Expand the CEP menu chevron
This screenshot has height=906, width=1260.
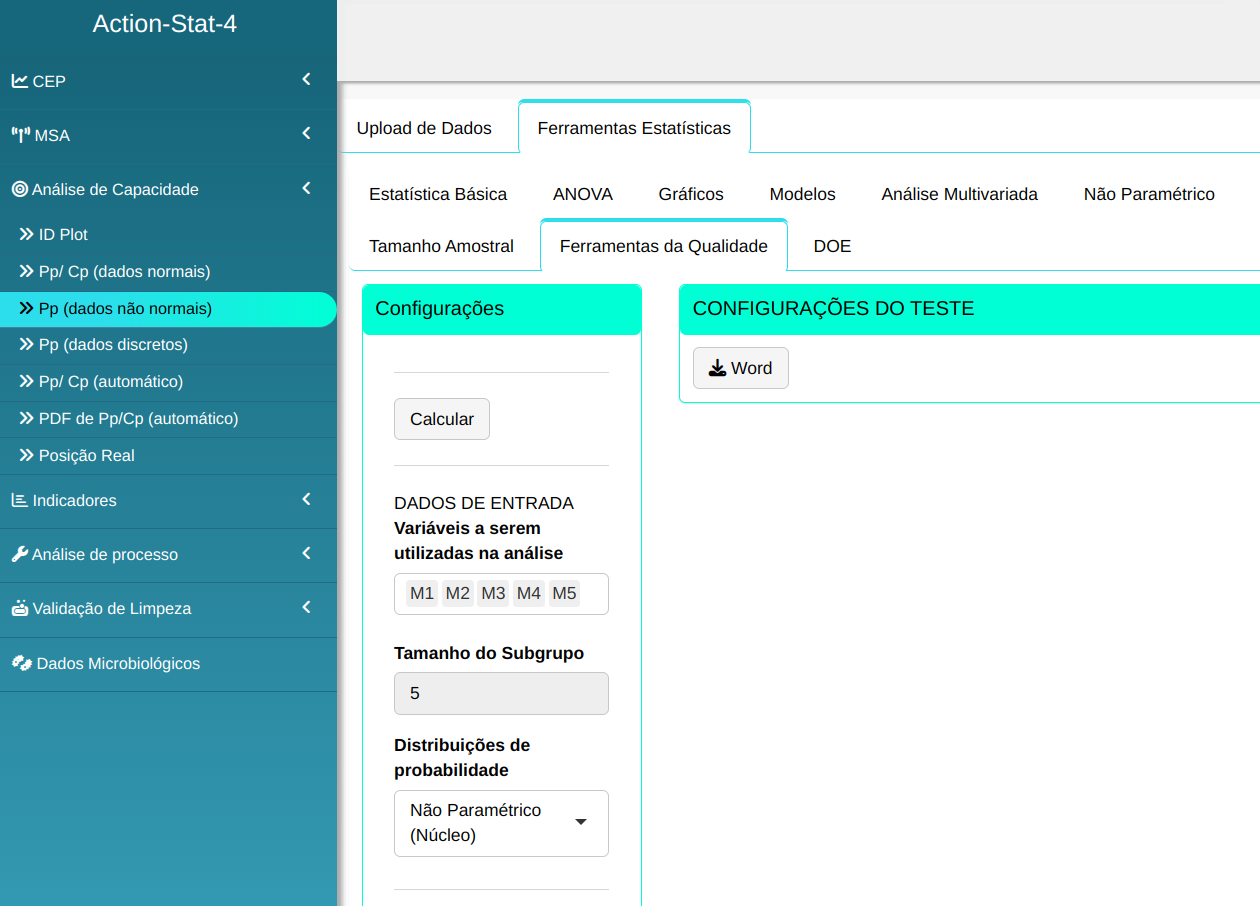point(306,80)
